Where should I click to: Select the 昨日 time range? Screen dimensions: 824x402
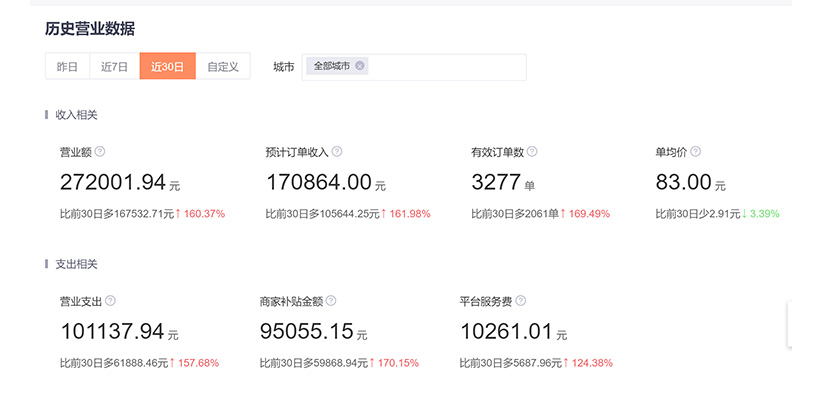[x=67, y=67]
